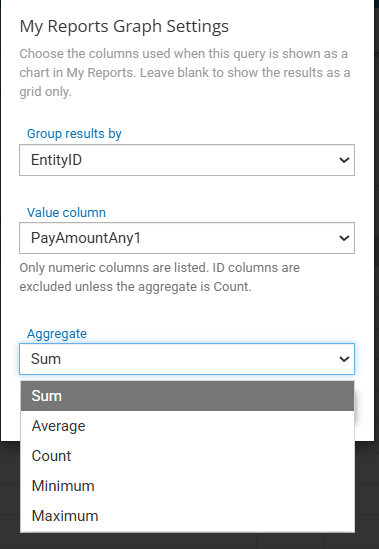This screenshot has width=379, height=549.
Task: Click the My Reports Graph Settings heading
Action: point(124,27)
